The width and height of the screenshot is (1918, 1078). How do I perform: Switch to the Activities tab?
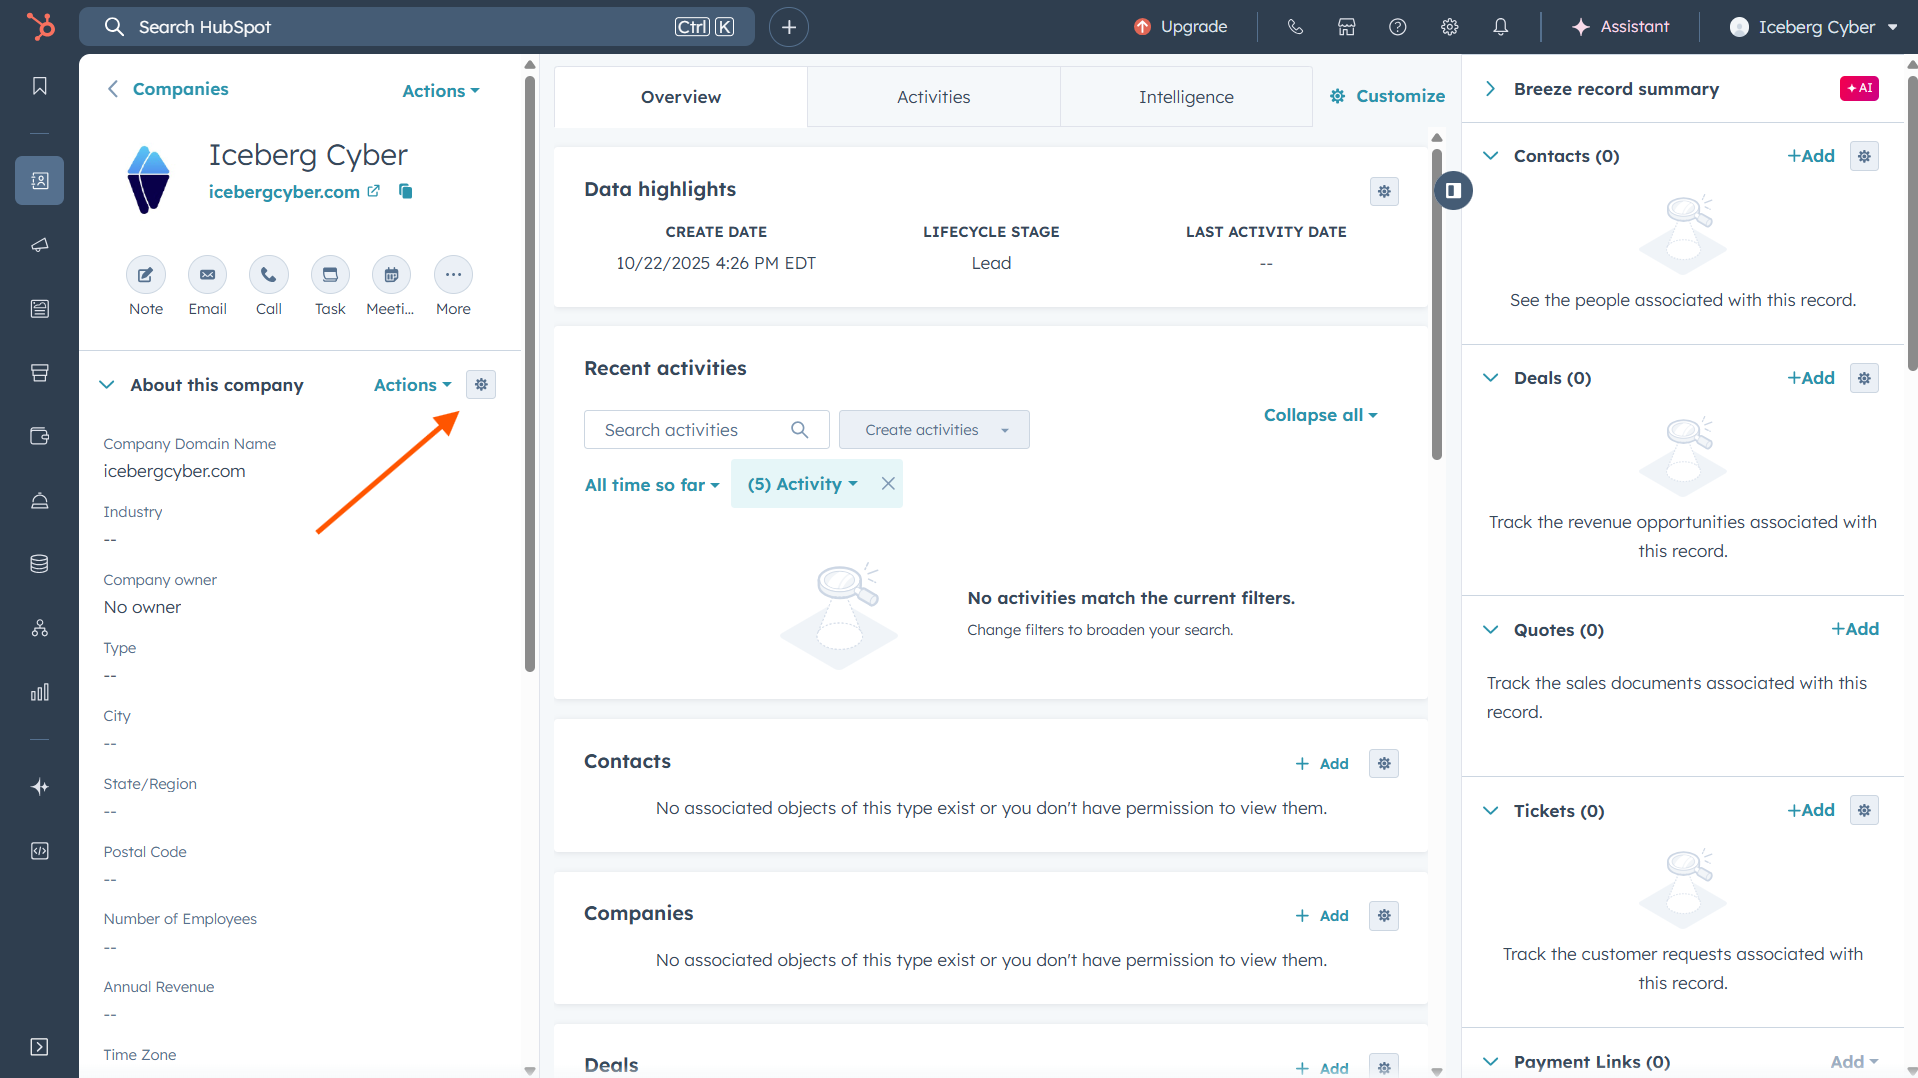point(933,97)
